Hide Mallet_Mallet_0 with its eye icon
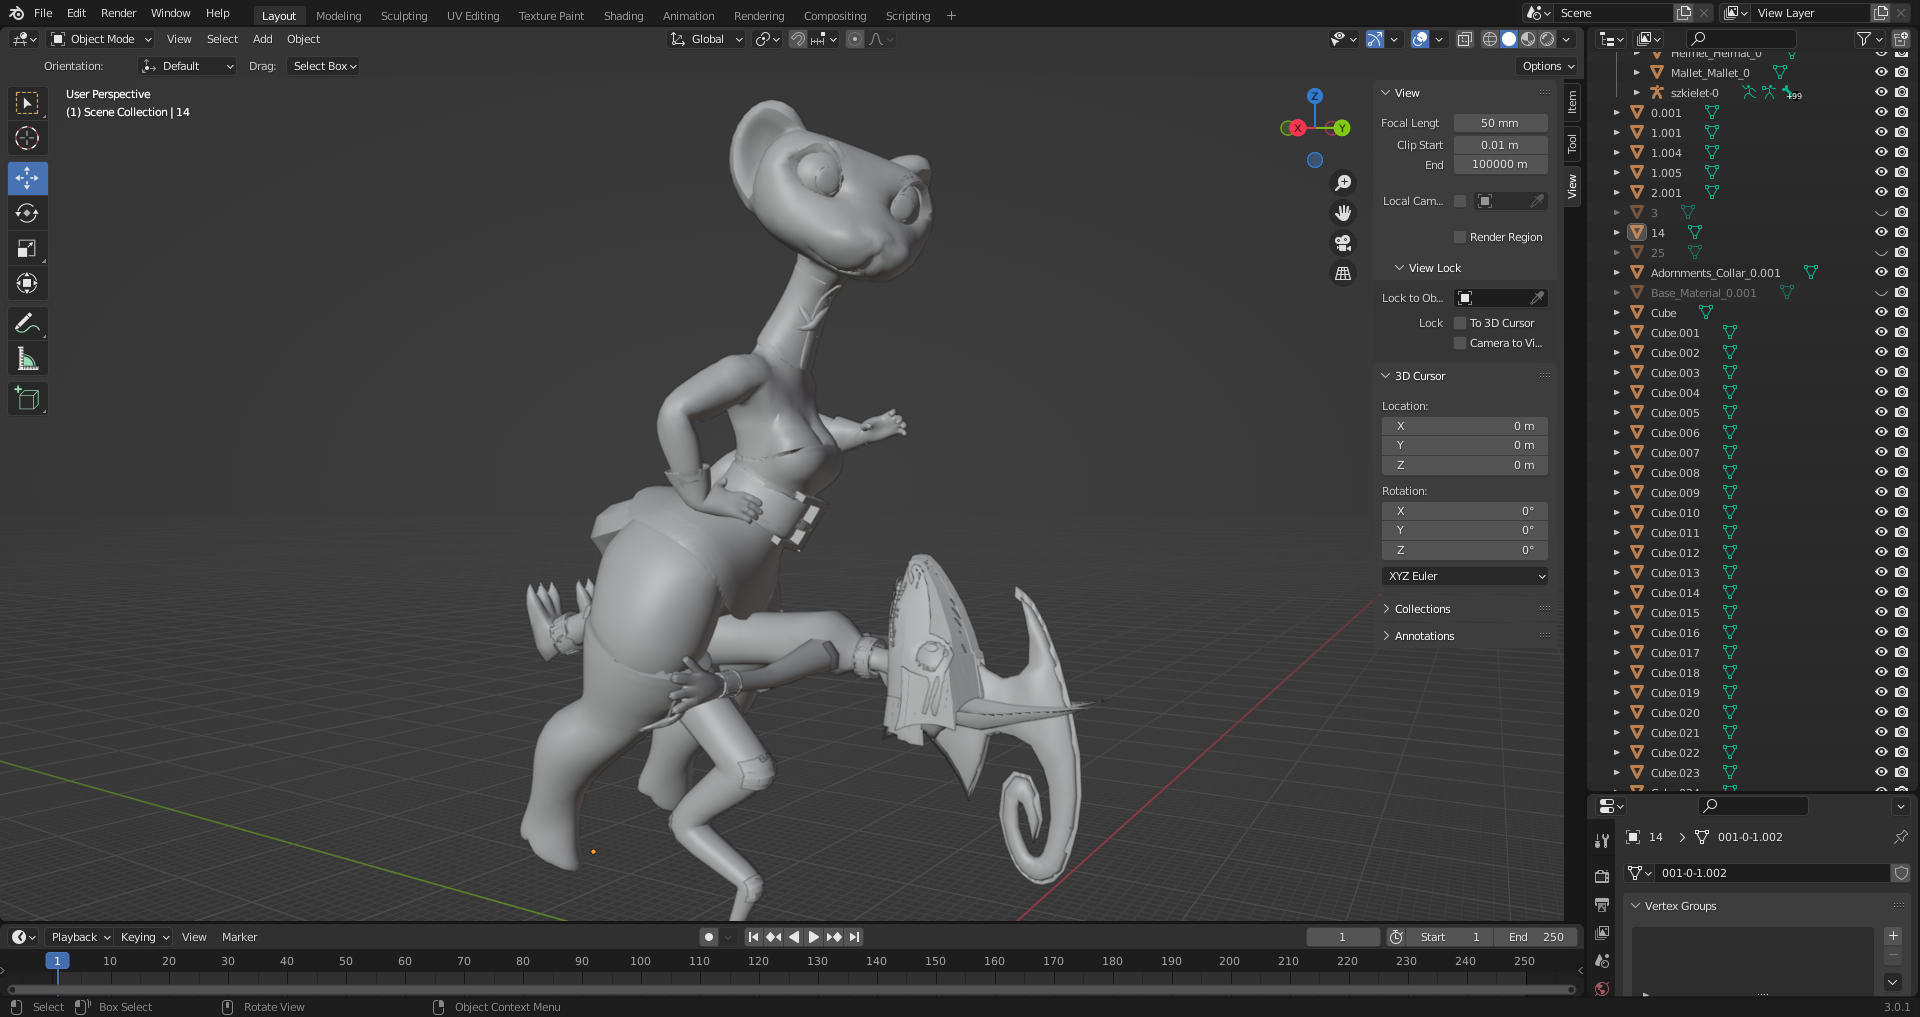The height and width of the screenshot is (1017, 1920). [1881, 73]
